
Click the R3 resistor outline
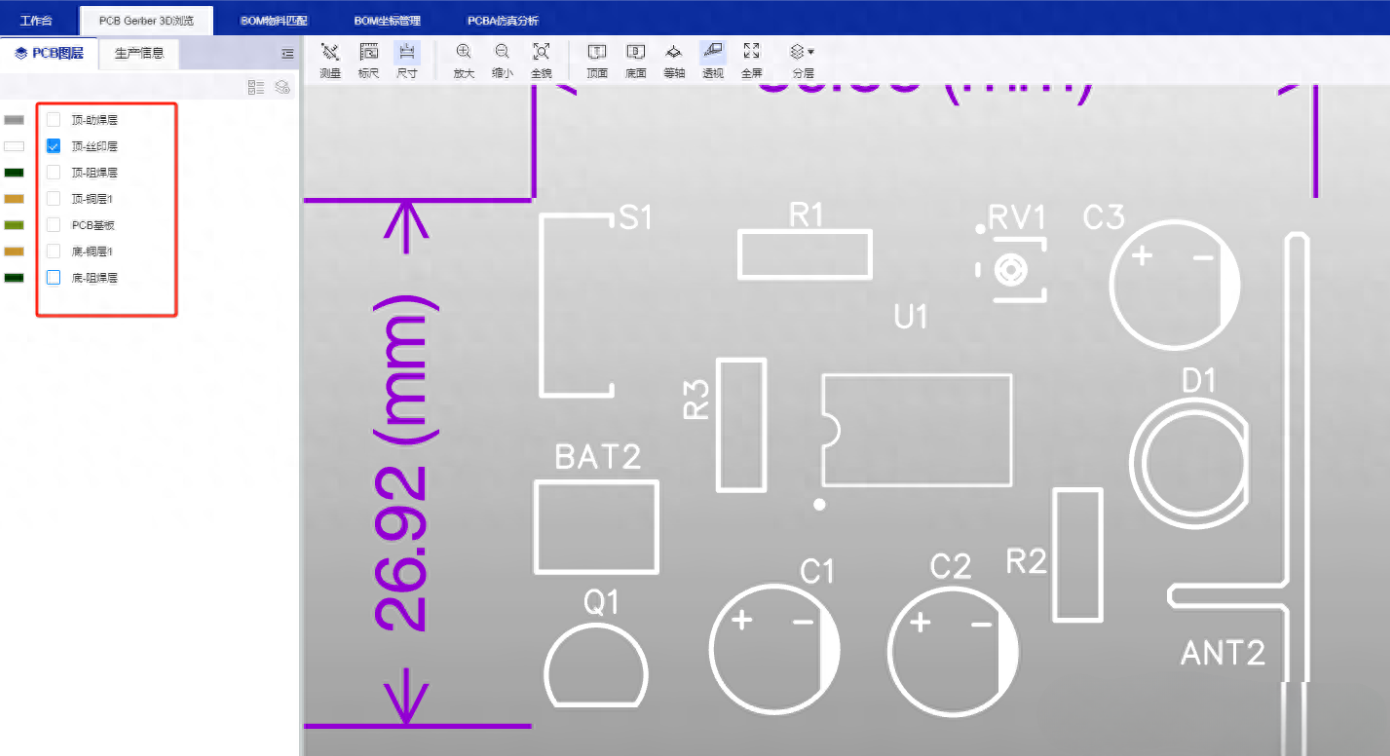[x=741, y=425]
